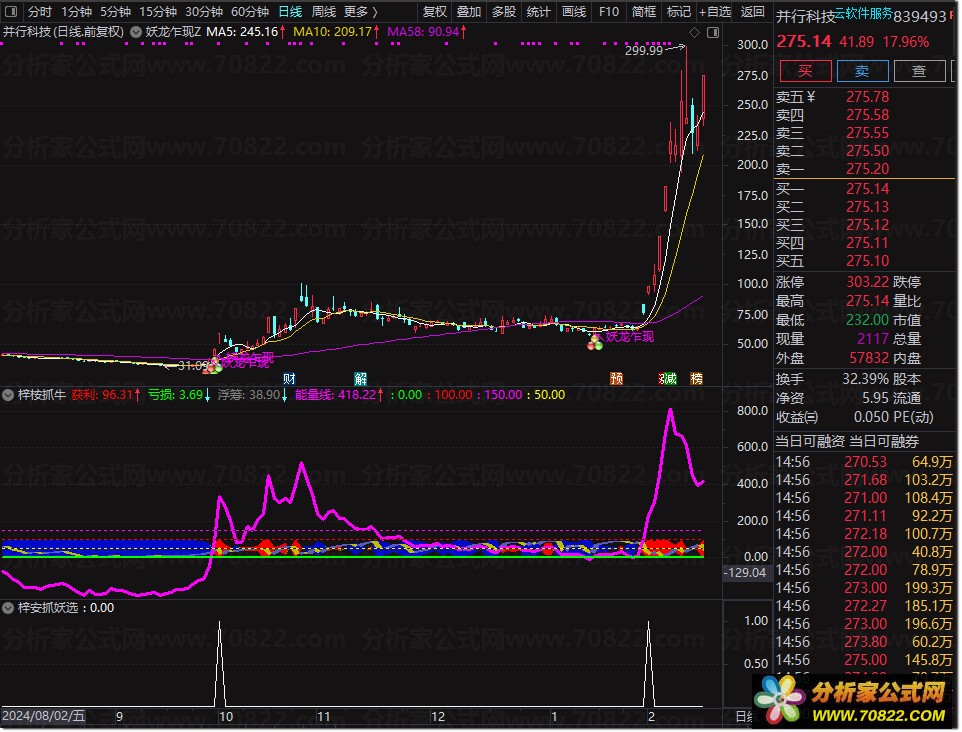Viewport: 962px width, 732px height.
Task: Click the 预 forecast marker on chart
Action: [x=617, y=378]
